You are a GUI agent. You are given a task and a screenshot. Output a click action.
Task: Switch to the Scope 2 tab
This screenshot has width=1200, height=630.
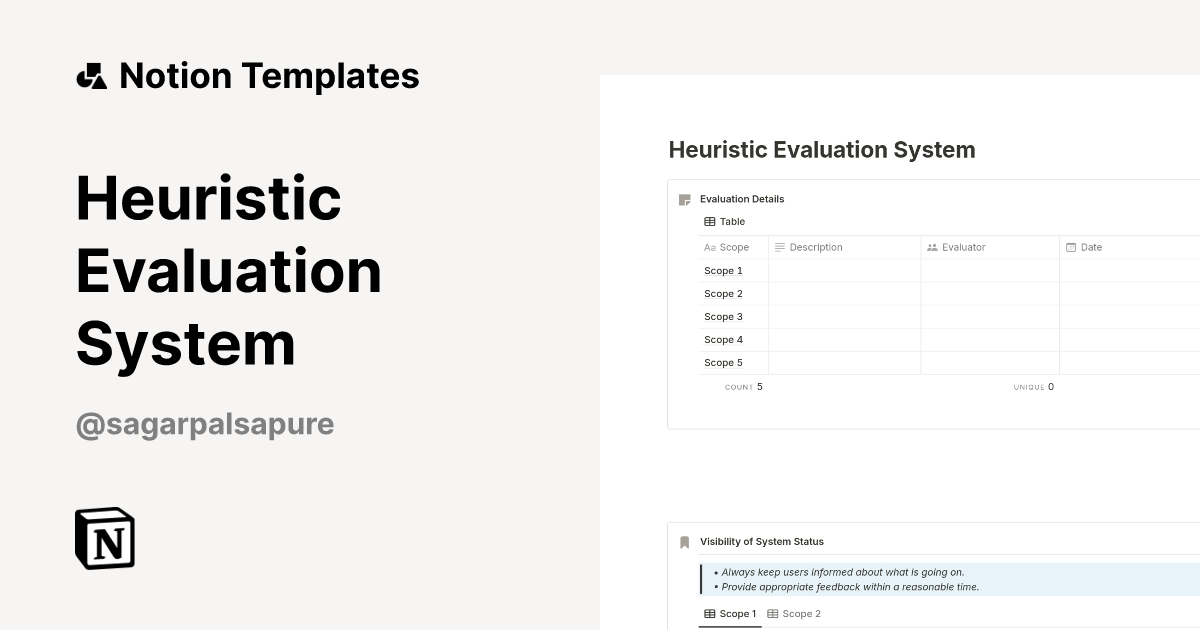tap(794, 614)
